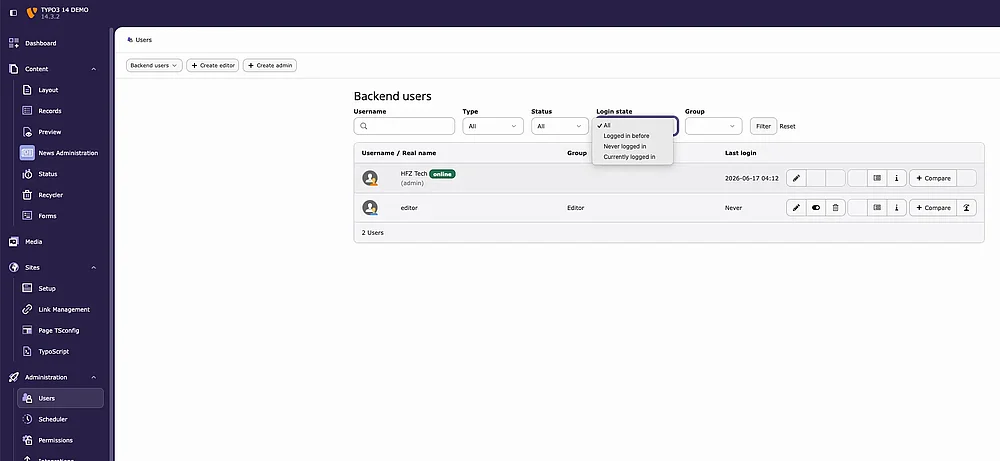
Task: Click the '2 Users' count text
Action: click(372, 233)
